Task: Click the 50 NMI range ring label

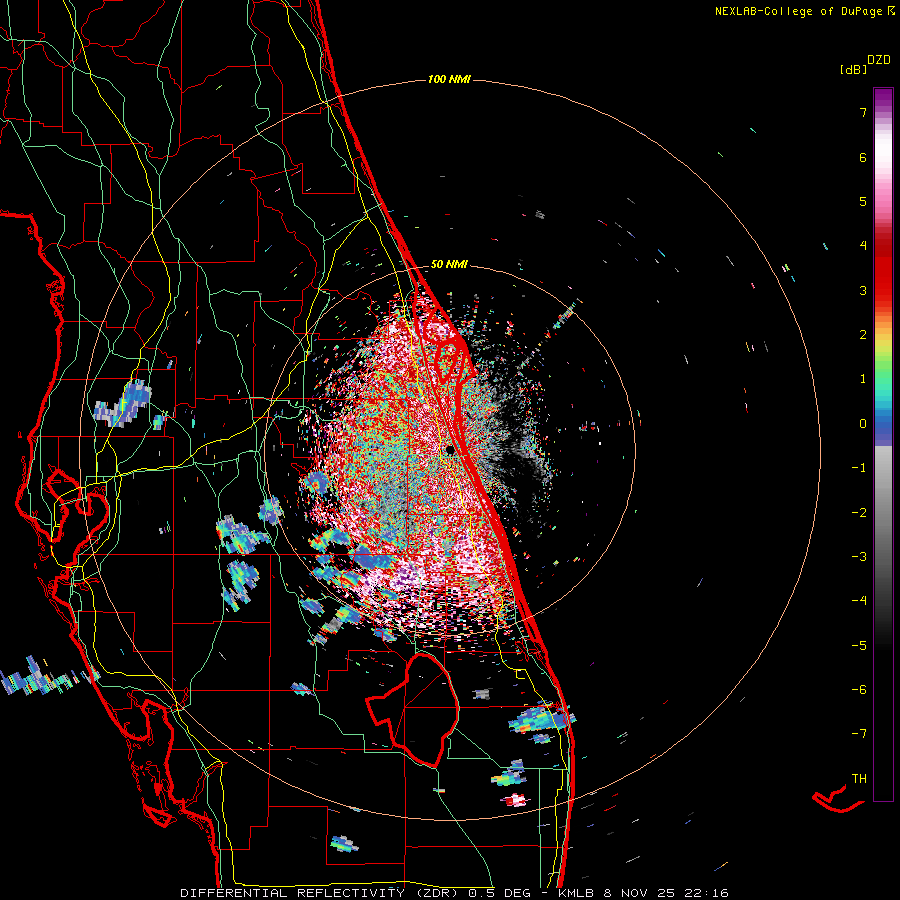Action: tap(449, 264)
